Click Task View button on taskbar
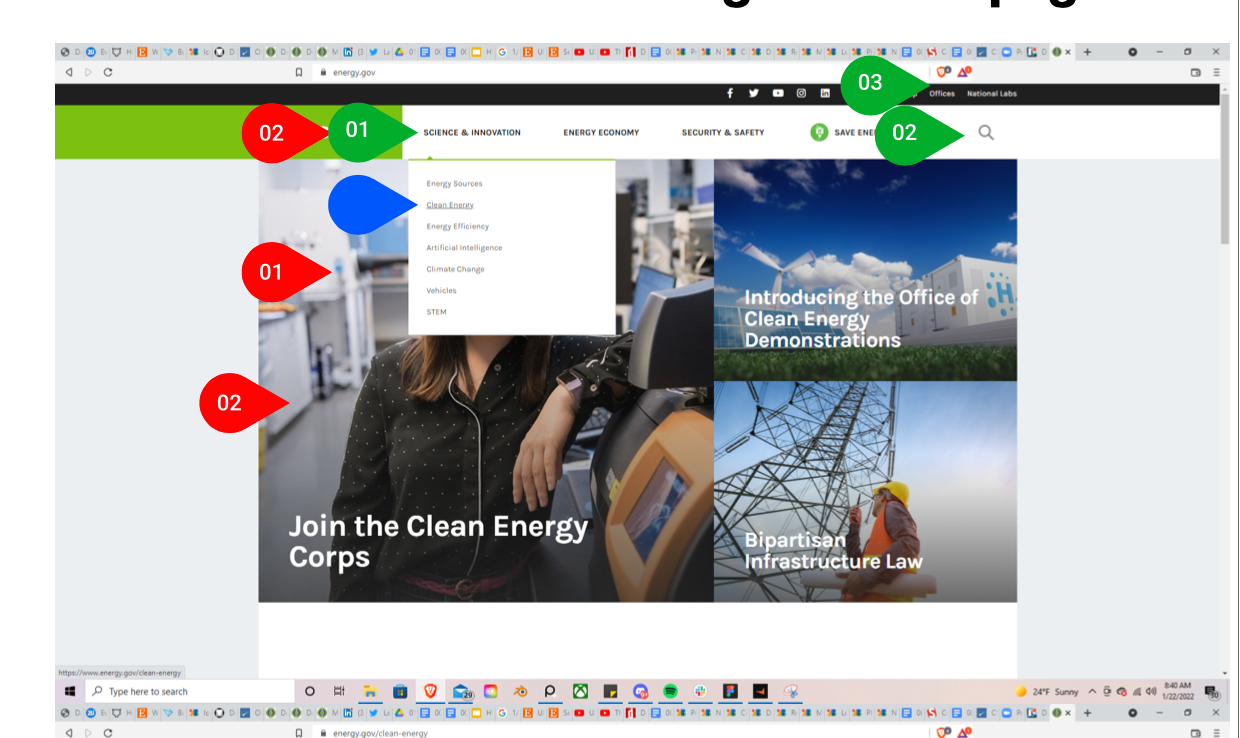1240x738 pixels. 339,691
